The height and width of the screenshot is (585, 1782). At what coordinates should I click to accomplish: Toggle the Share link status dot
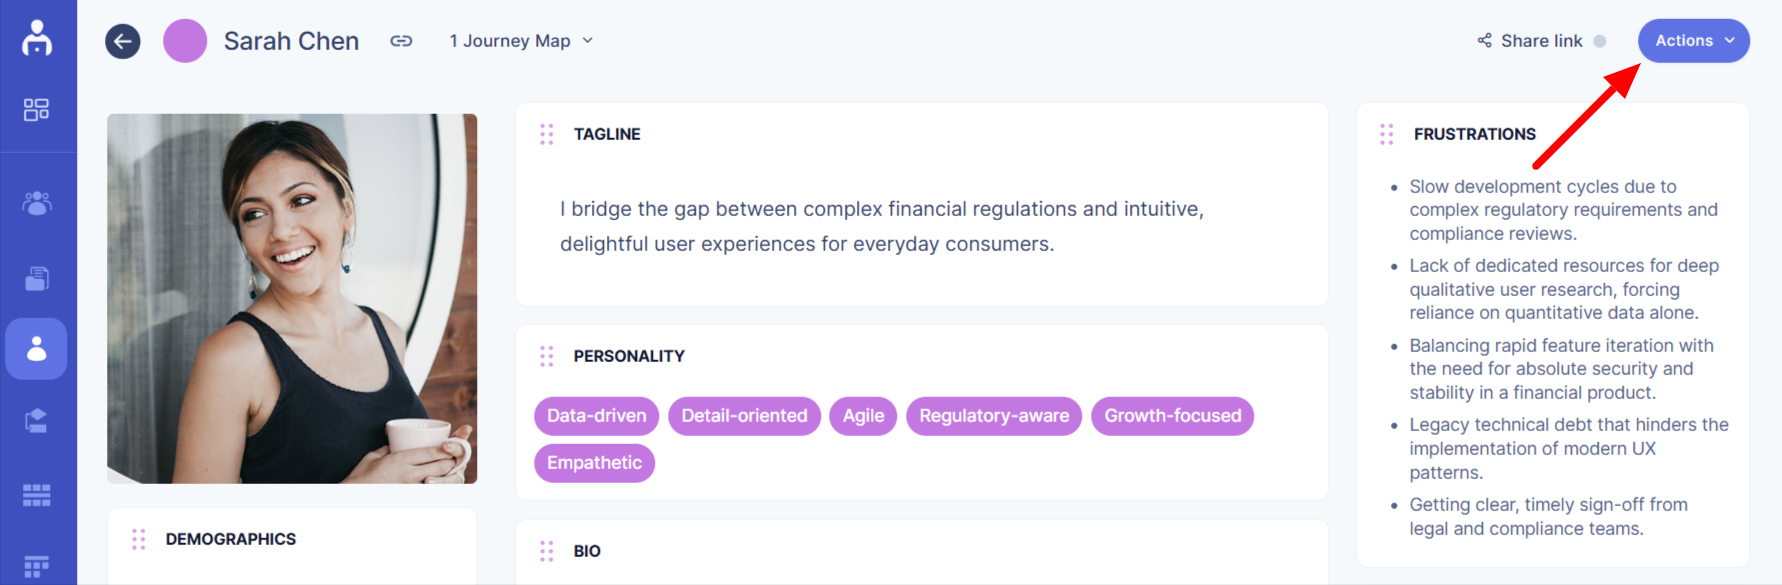click(1600, 41)
